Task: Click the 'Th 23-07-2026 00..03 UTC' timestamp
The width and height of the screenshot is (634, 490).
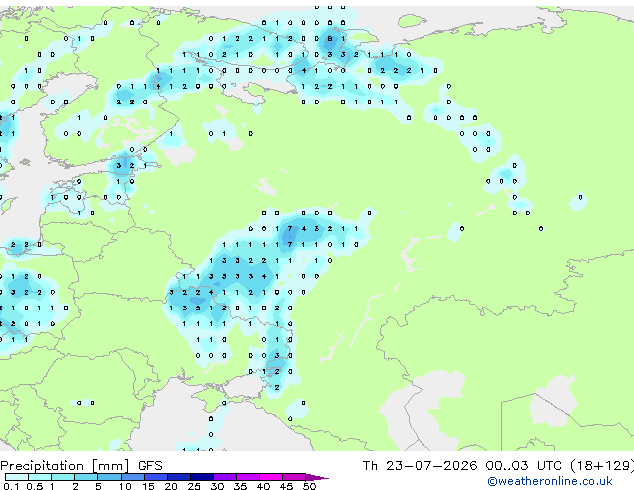Action: (464, 466)
